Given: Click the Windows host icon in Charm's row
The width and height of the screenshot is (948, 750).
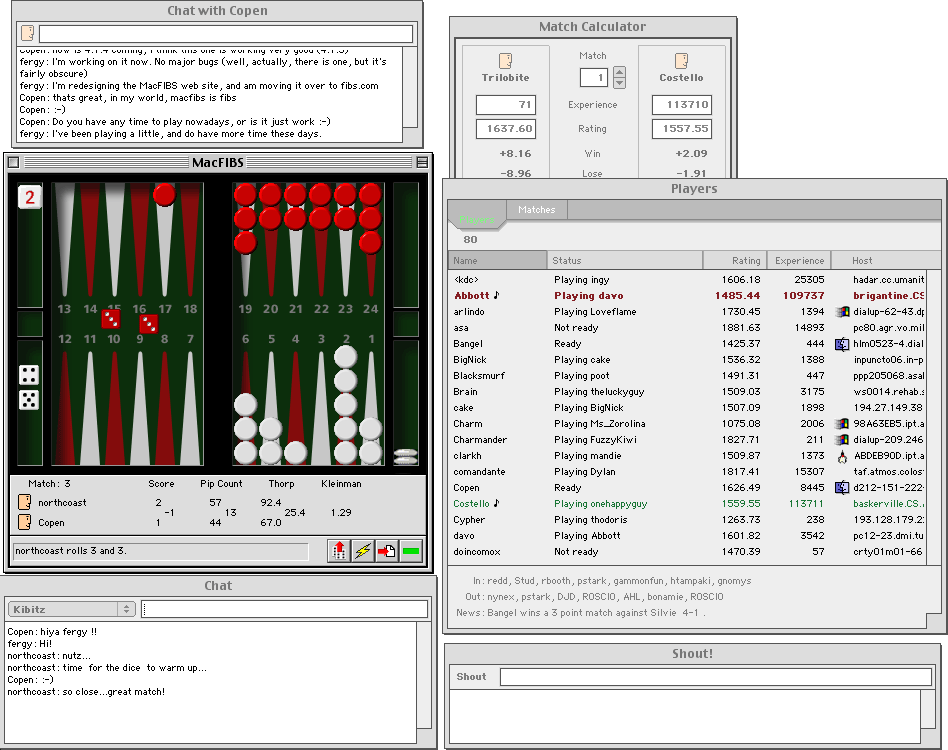Looking at the screenshot, I should (842, 424).
